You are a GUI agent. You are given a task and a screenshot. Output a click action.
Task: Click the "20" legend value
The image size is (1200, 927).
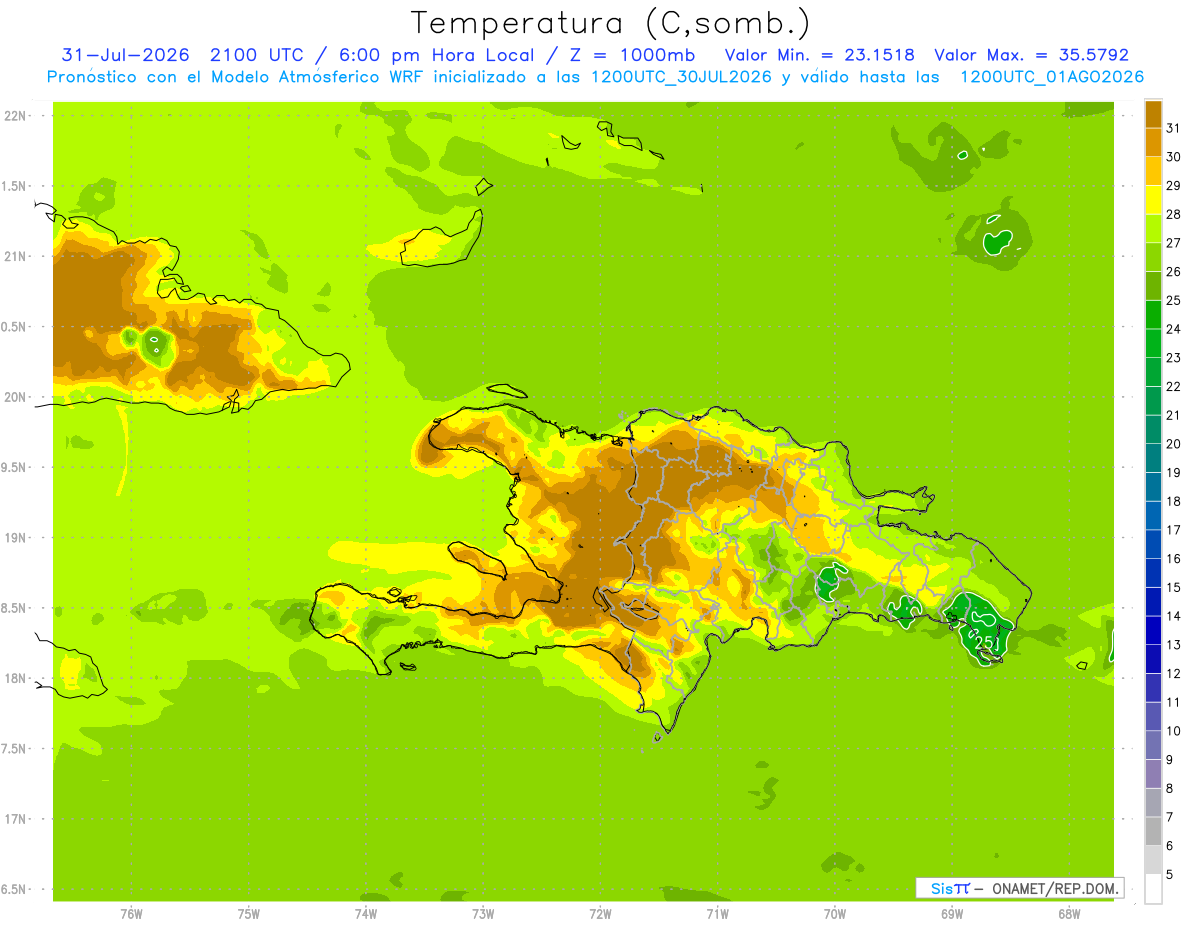pos(1174,444)
